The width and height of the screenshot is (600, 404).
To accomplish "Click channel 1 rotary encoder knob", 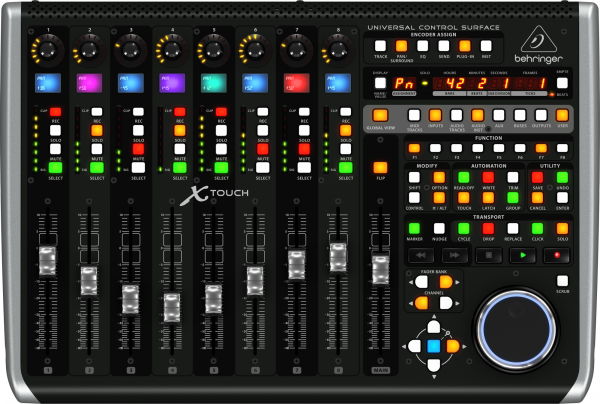I will [48, 50].
